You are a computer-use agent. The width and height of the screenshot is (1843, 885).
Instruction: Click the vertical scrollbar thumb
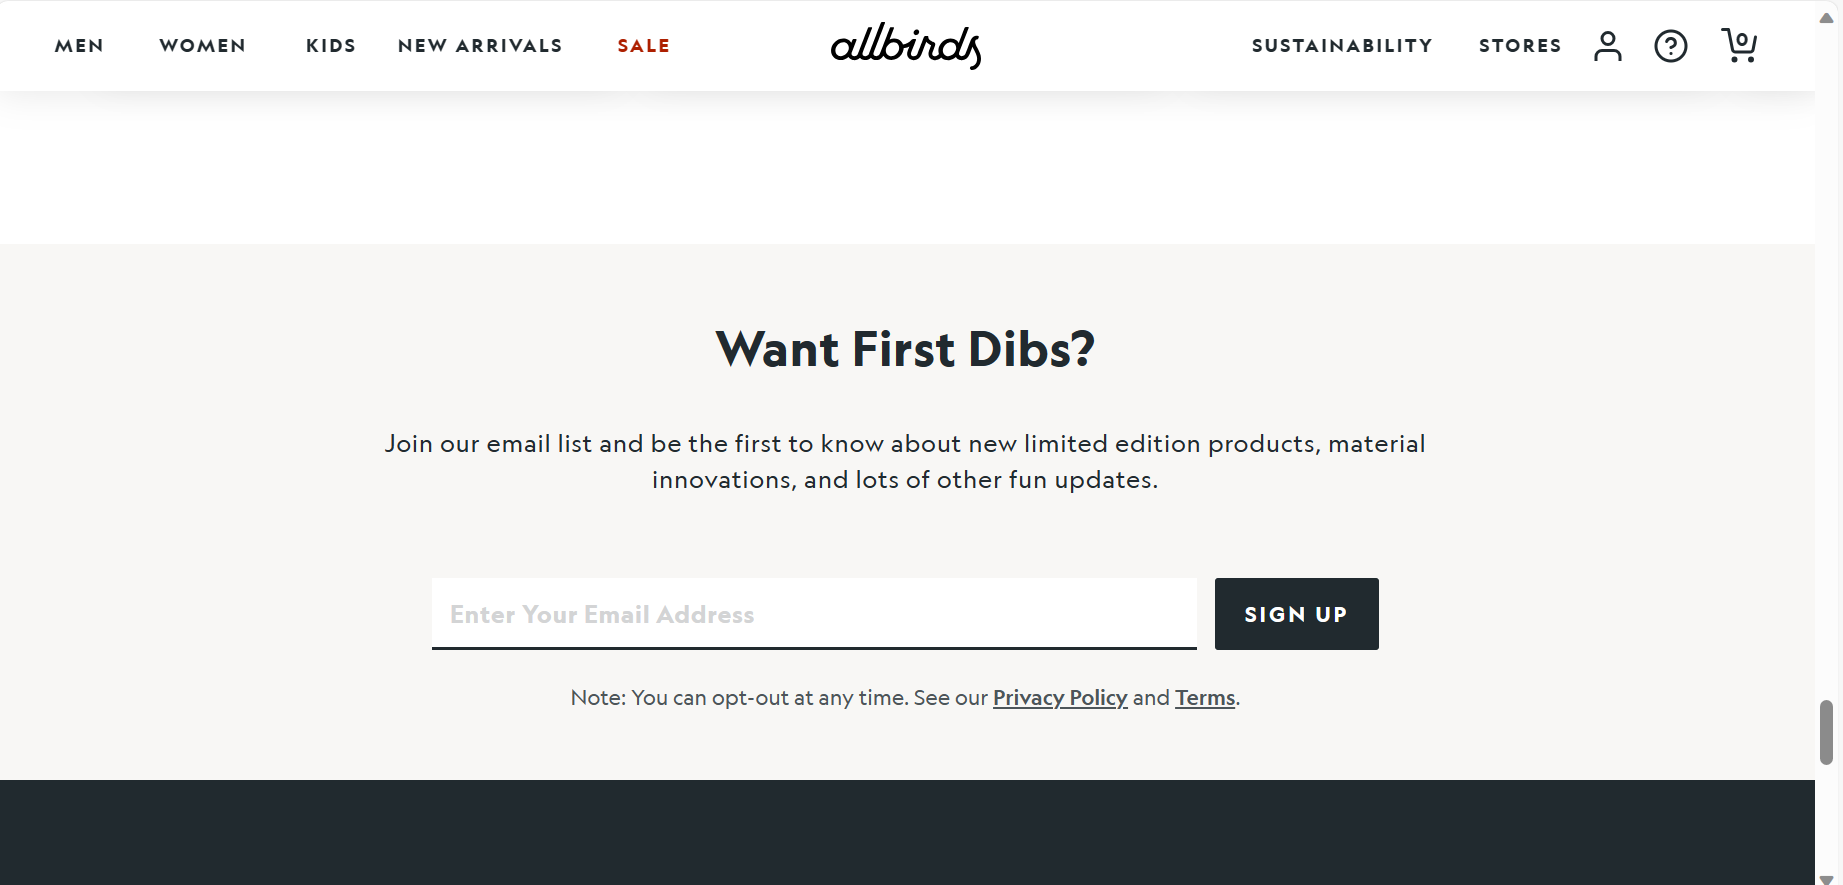click(x=1827, y=732)
